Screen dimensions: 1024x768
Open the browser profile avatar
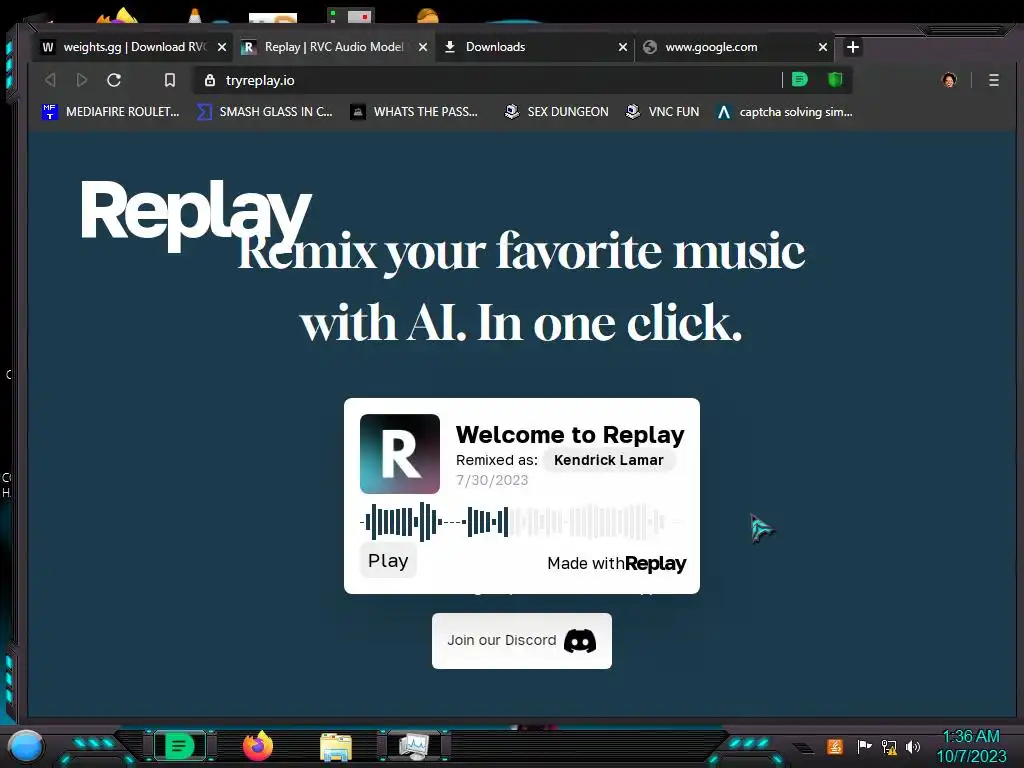click(949, 80)
